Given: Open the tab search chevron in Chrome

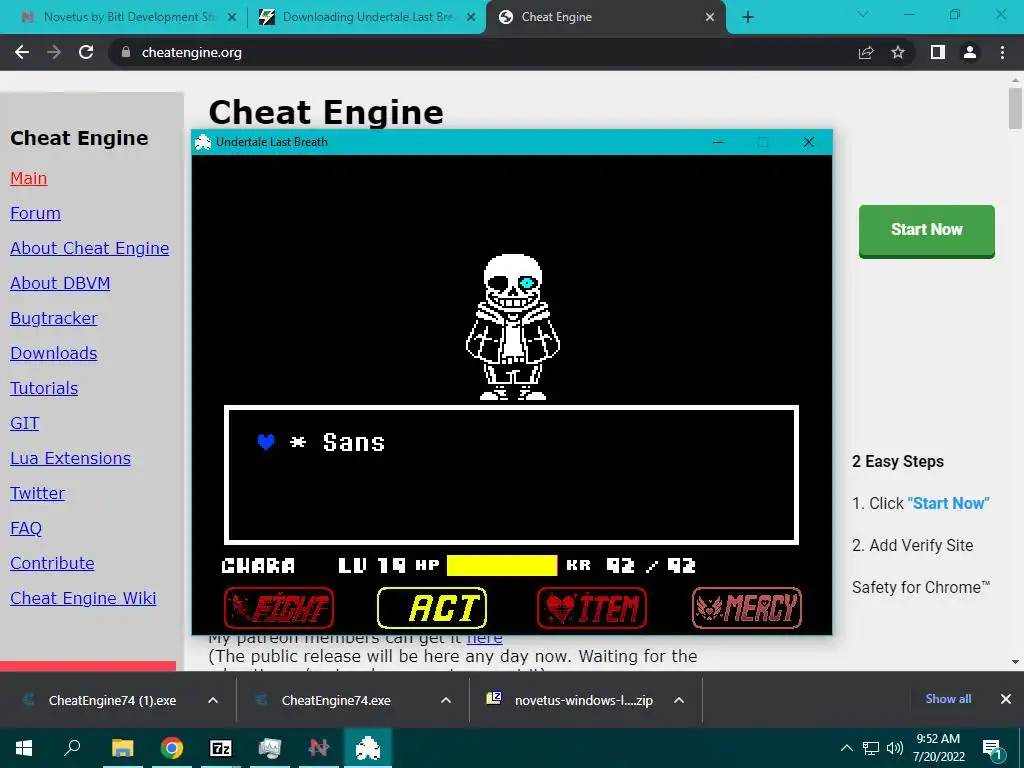Looking at the screenshot, I should (863, 14).
